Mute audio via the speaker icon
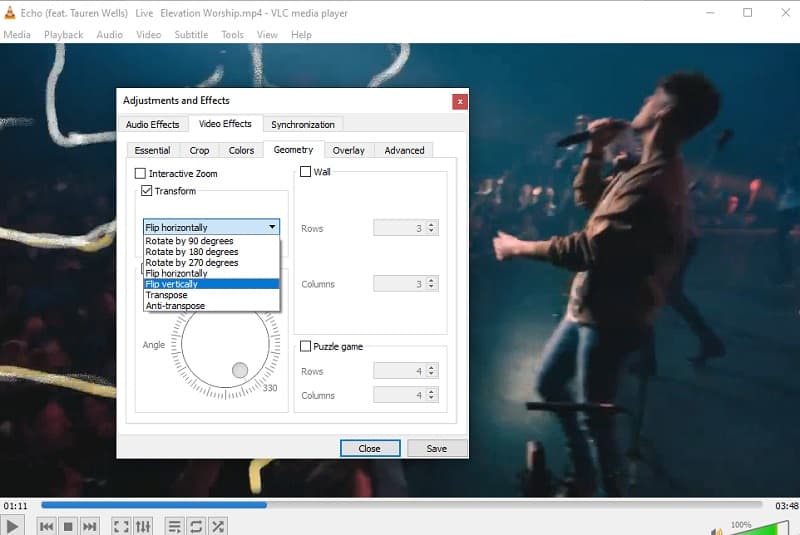Screen dimensions: 800x535 [716, 528]
